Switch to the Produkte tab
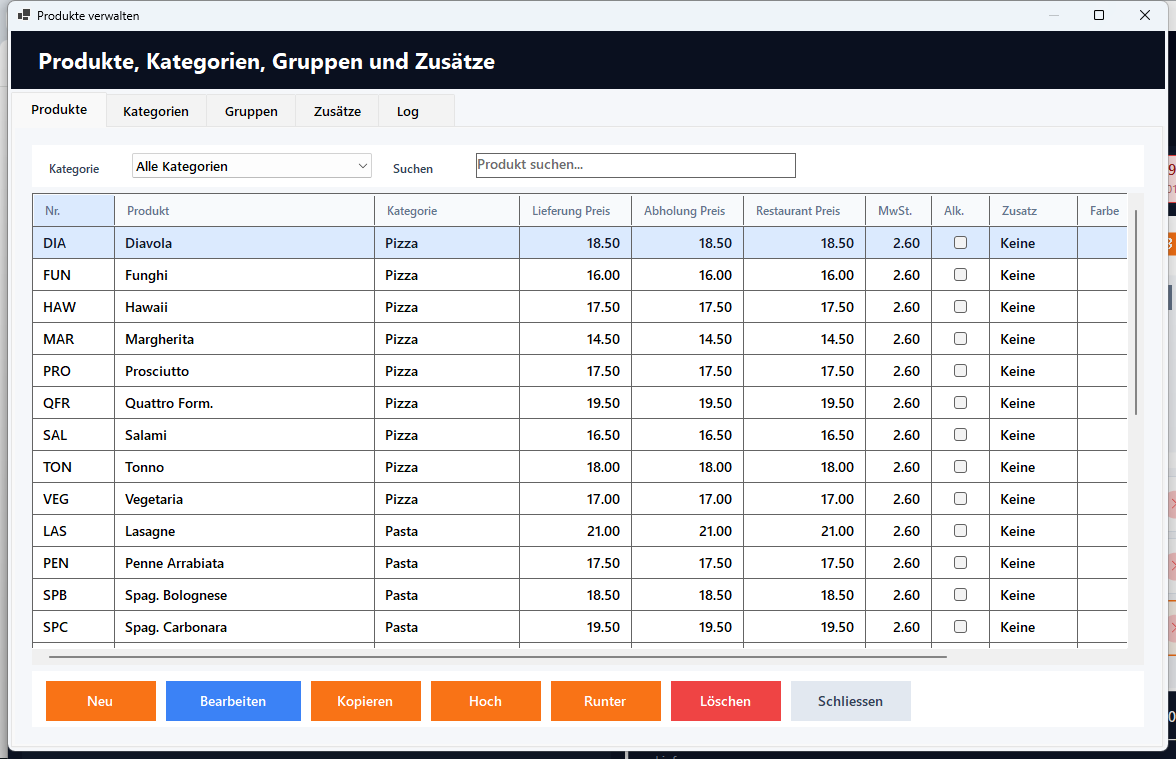 pos(59,110)
